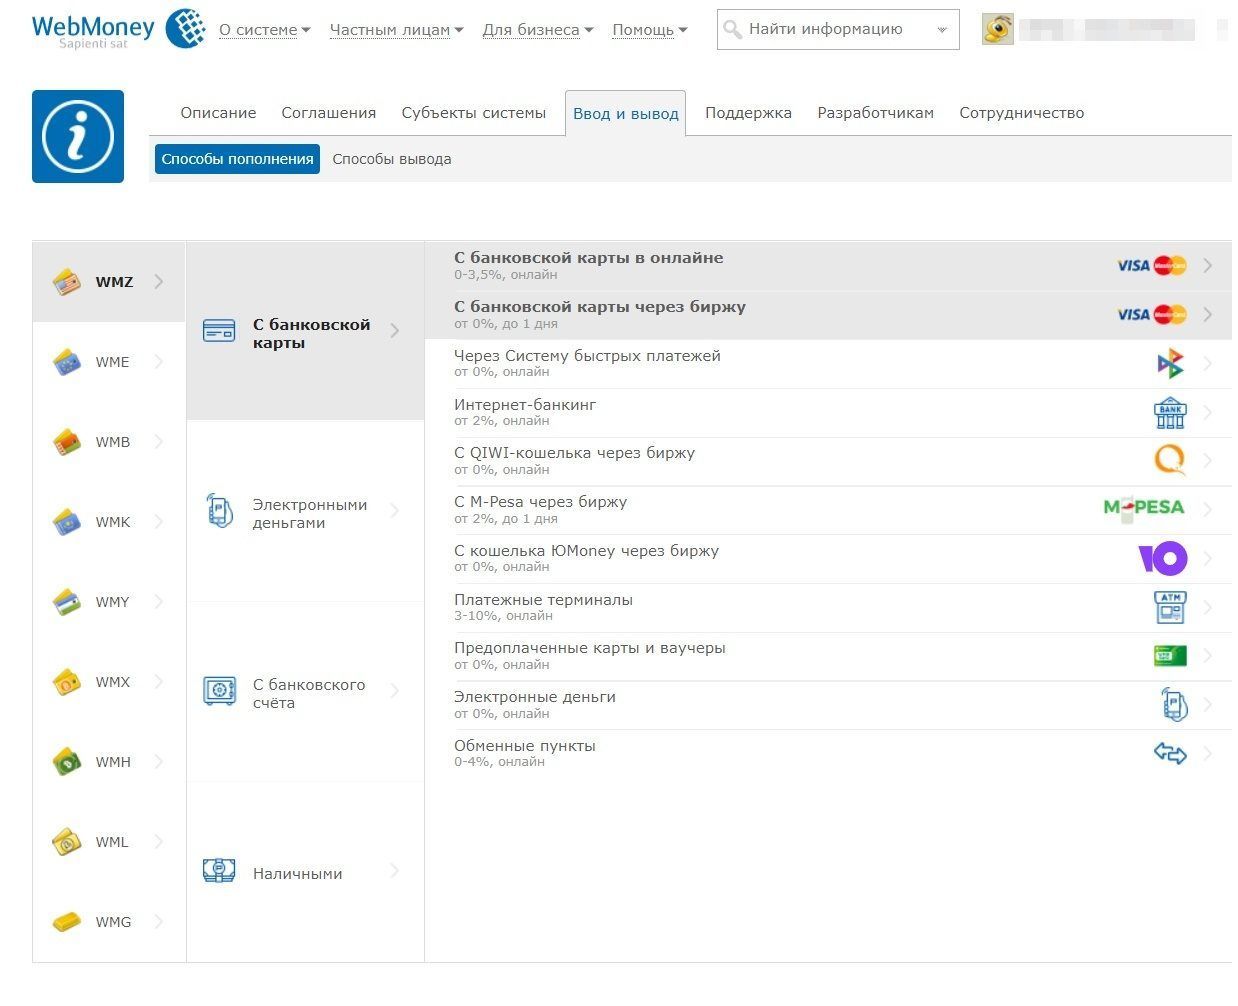Click the ЮMoney purple logo icon

click(1162, 558)
